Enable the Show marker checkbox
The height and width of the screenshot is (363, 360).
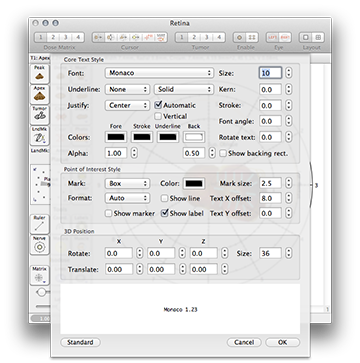click(108, 213)
